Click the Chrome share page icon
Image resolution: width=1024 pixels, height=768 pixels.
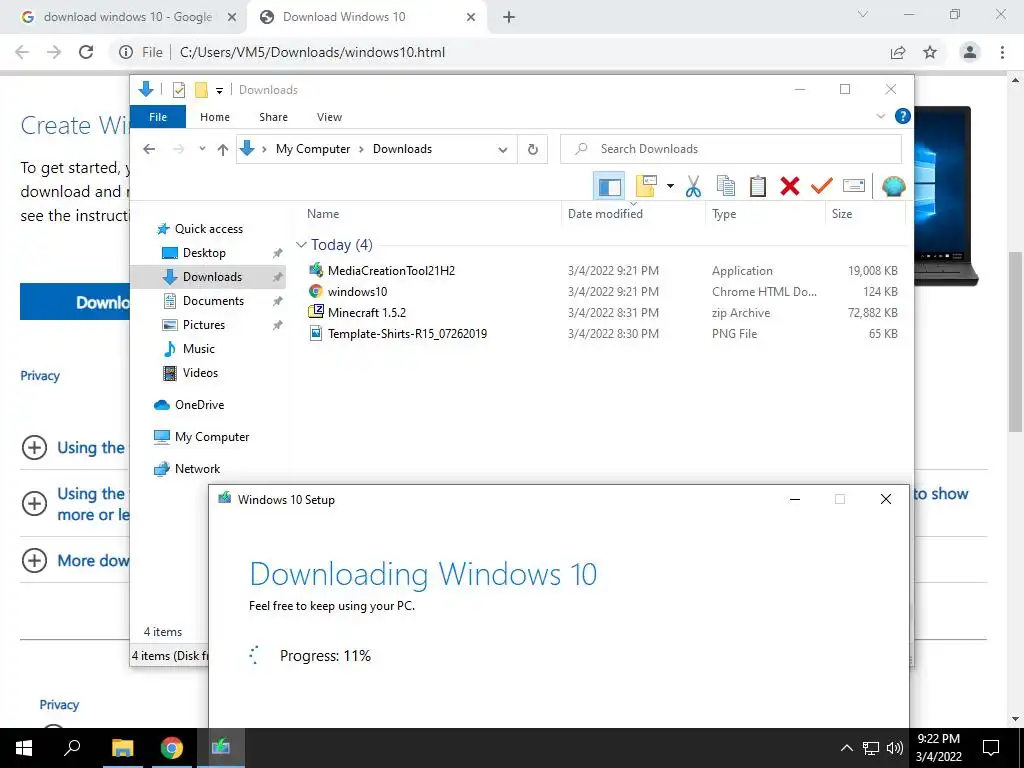(x=898, y=52)
